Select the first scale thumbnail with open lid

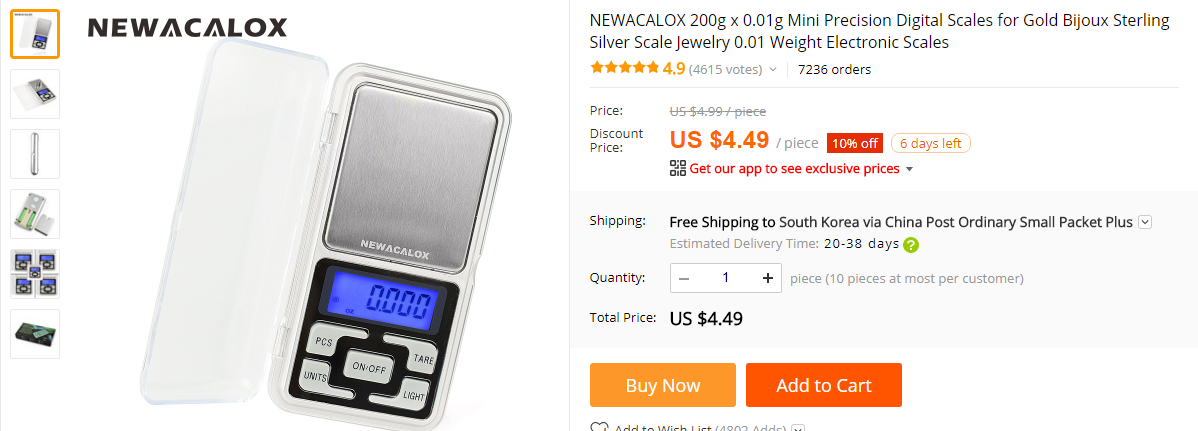(x=34, y=34)
